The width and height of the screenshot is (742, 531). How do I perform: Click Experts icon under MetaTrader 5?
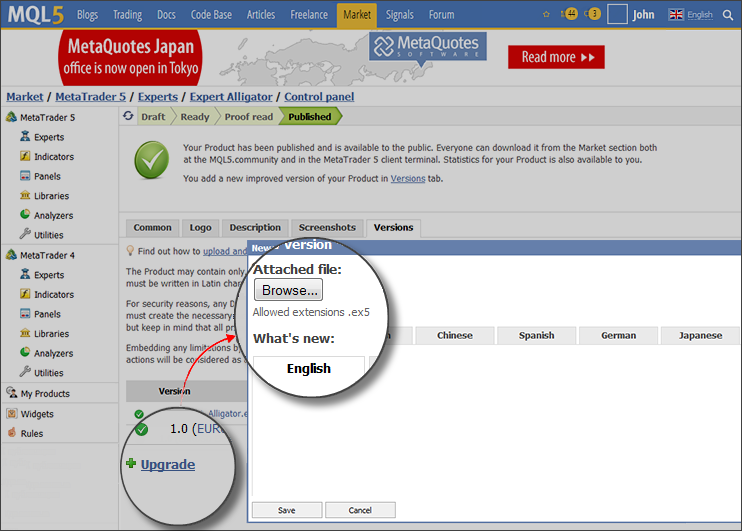[x=25, y=136]
